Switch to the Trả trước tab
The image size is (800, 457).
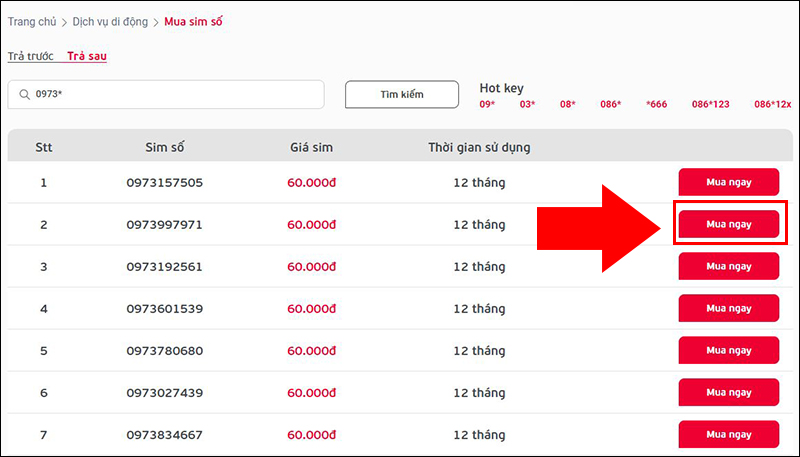[30, 56]
